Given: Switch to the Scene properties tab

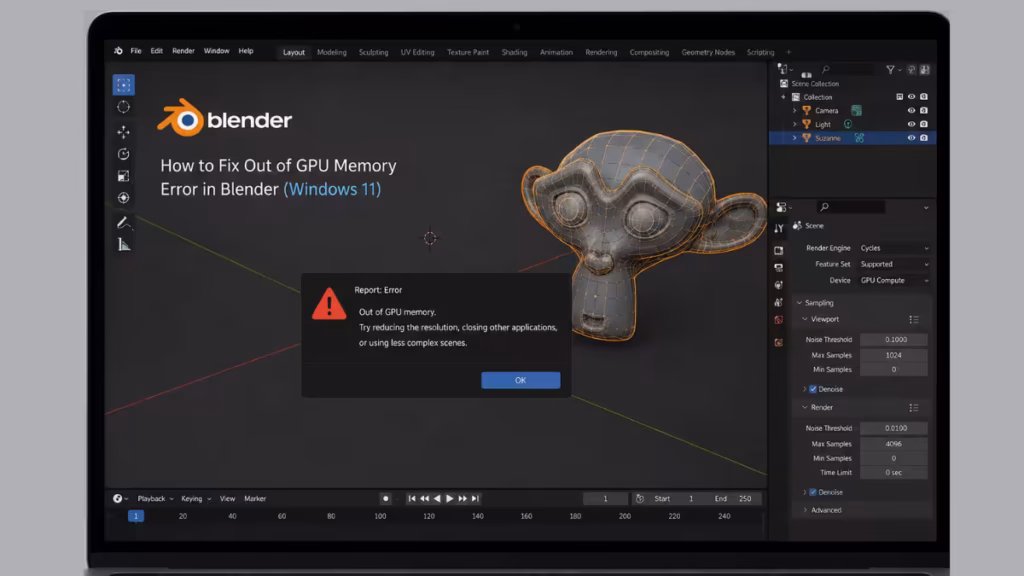Looking at the screenshot, I should point(778,302).
